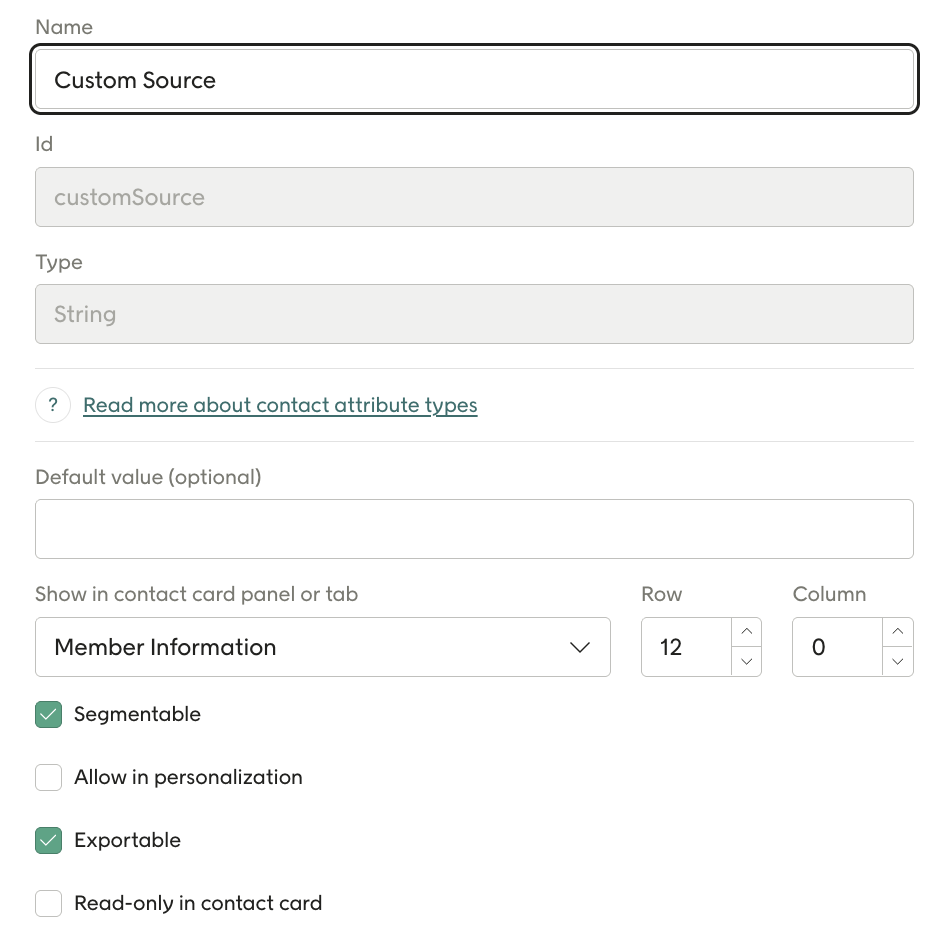Decrement the Column value with down arrow
944x940 pixels.
898,662
